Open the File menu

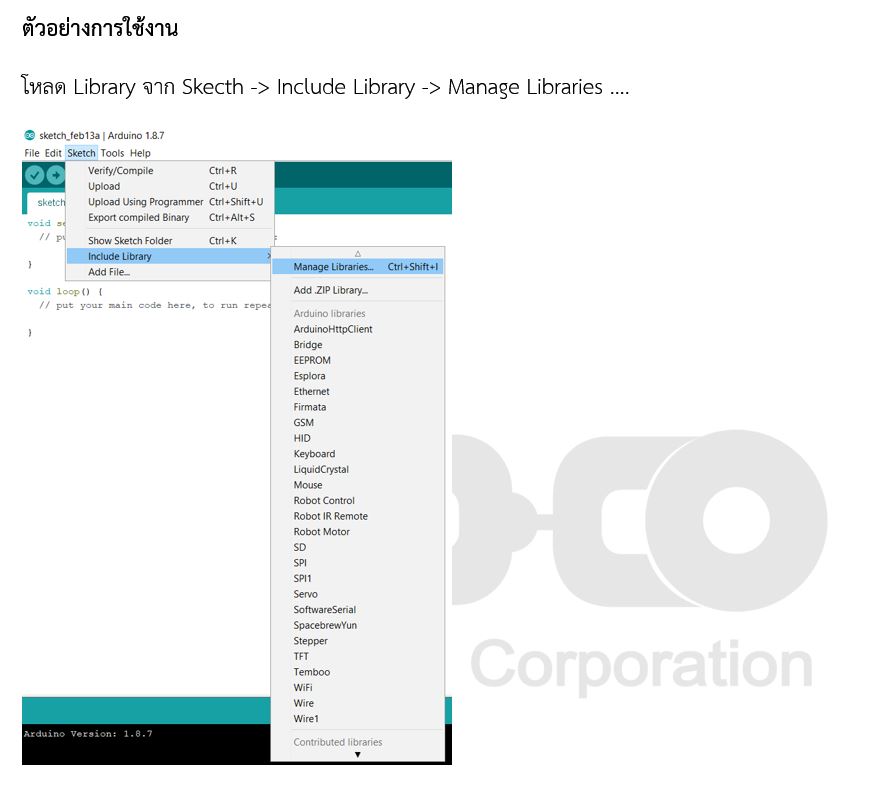click(x=32, y=153)
